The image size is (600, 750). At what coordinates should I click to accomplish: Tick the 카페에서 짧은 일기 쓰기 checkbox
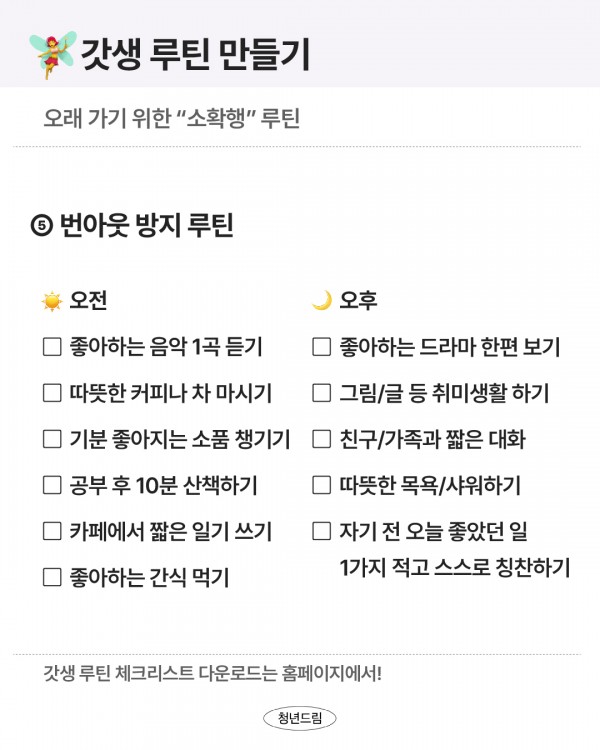pyautogui.click(x=52, y=531)
